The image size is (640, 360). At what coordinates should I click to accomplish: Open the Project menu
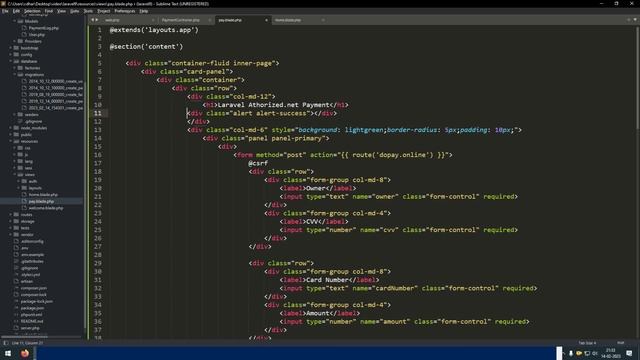point(104,11)
